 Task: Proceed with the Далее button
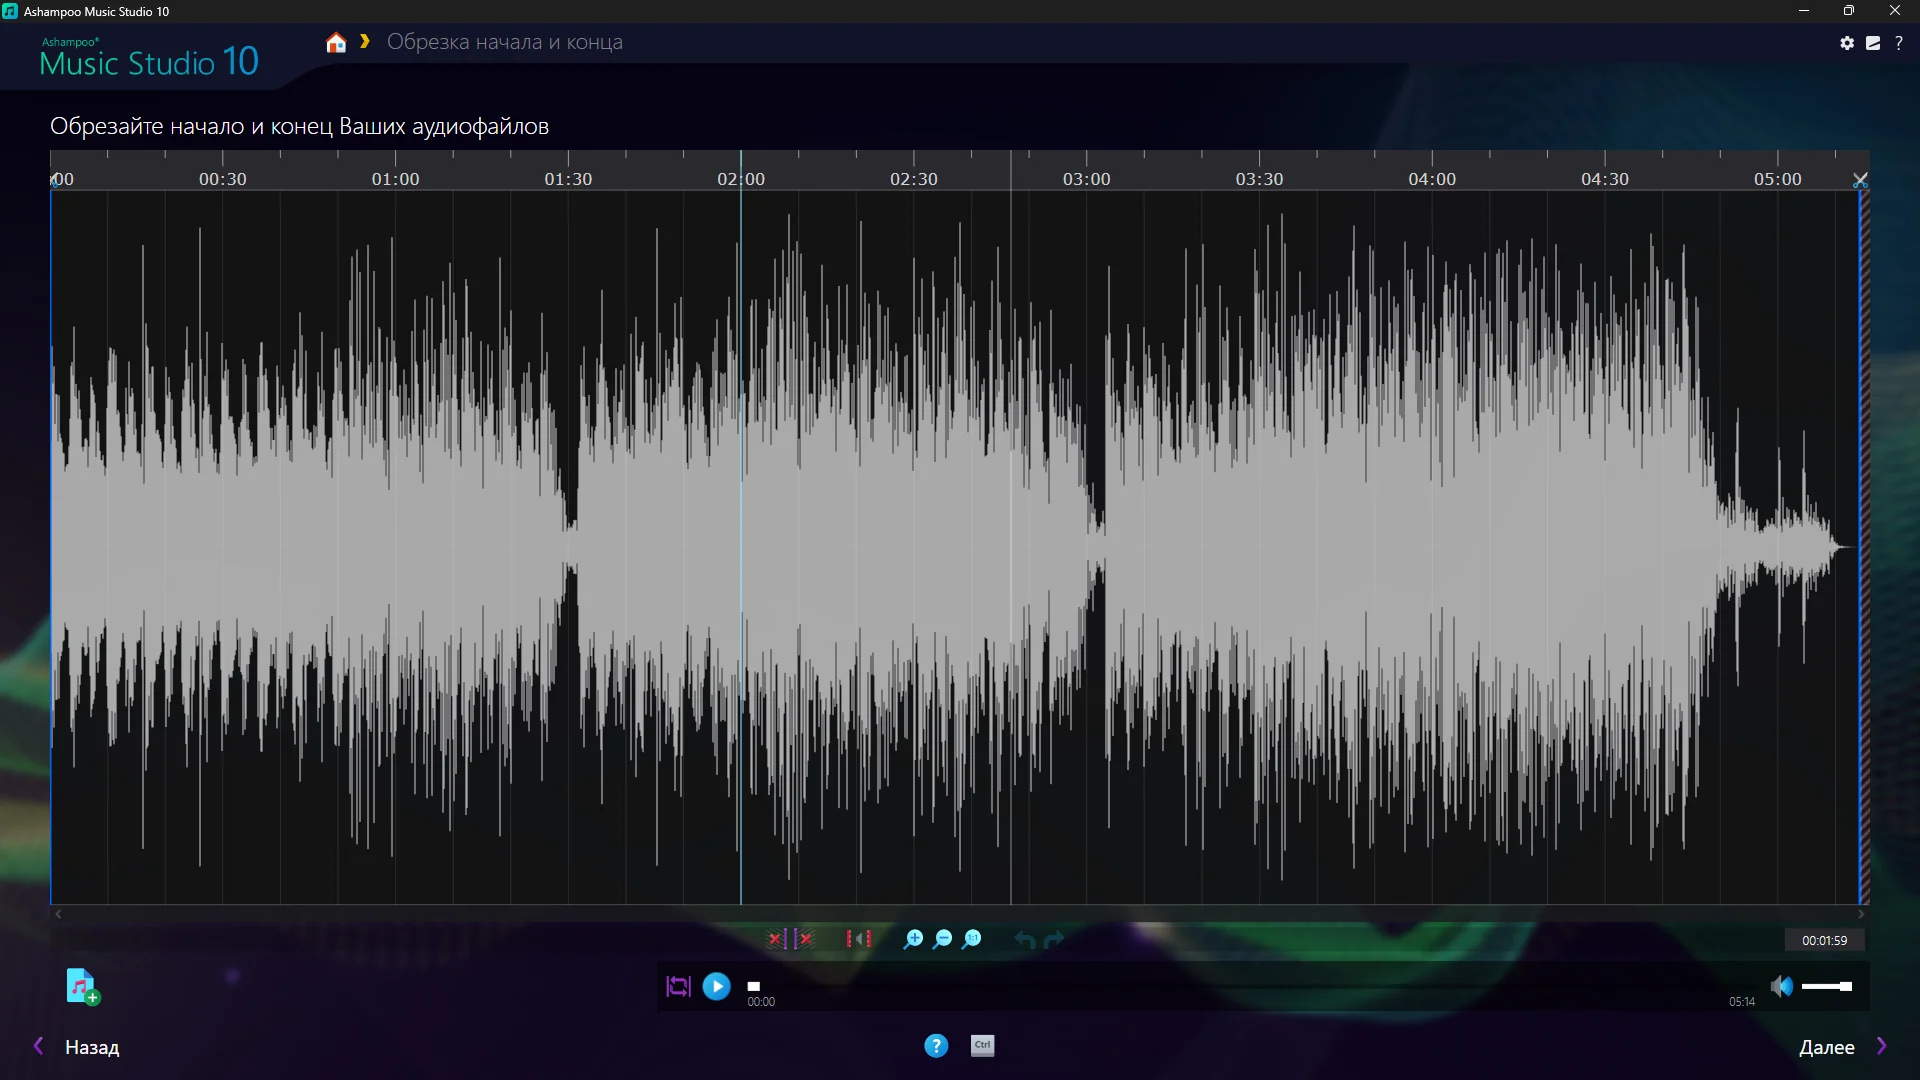pyautogui.click(x=1827, y=1047)
